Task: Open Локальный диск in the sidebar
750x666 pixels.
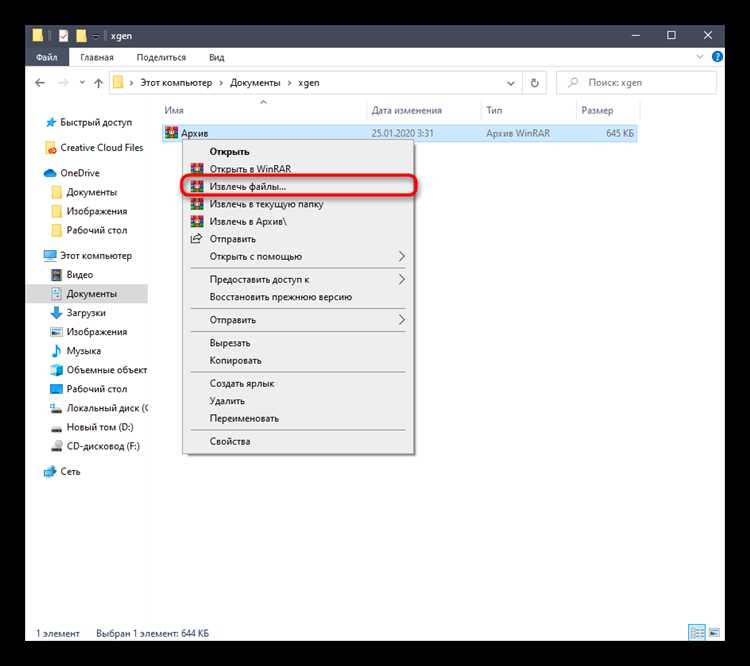Action: pyautogui.click(x=99, y=408)
